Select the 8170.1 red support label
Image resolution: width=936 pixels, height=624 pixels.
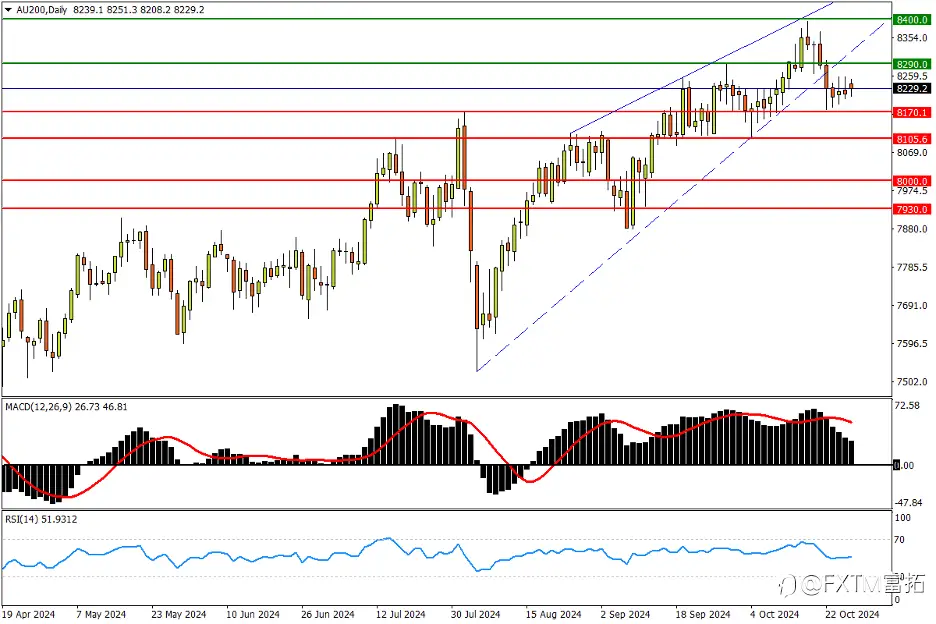click(x=912, y=112)
